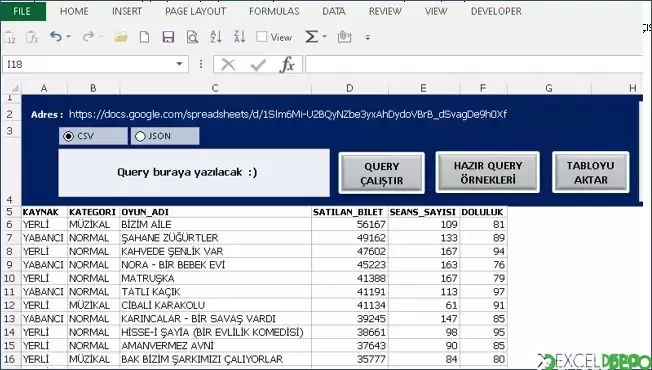Select column C header

(215, 88)
